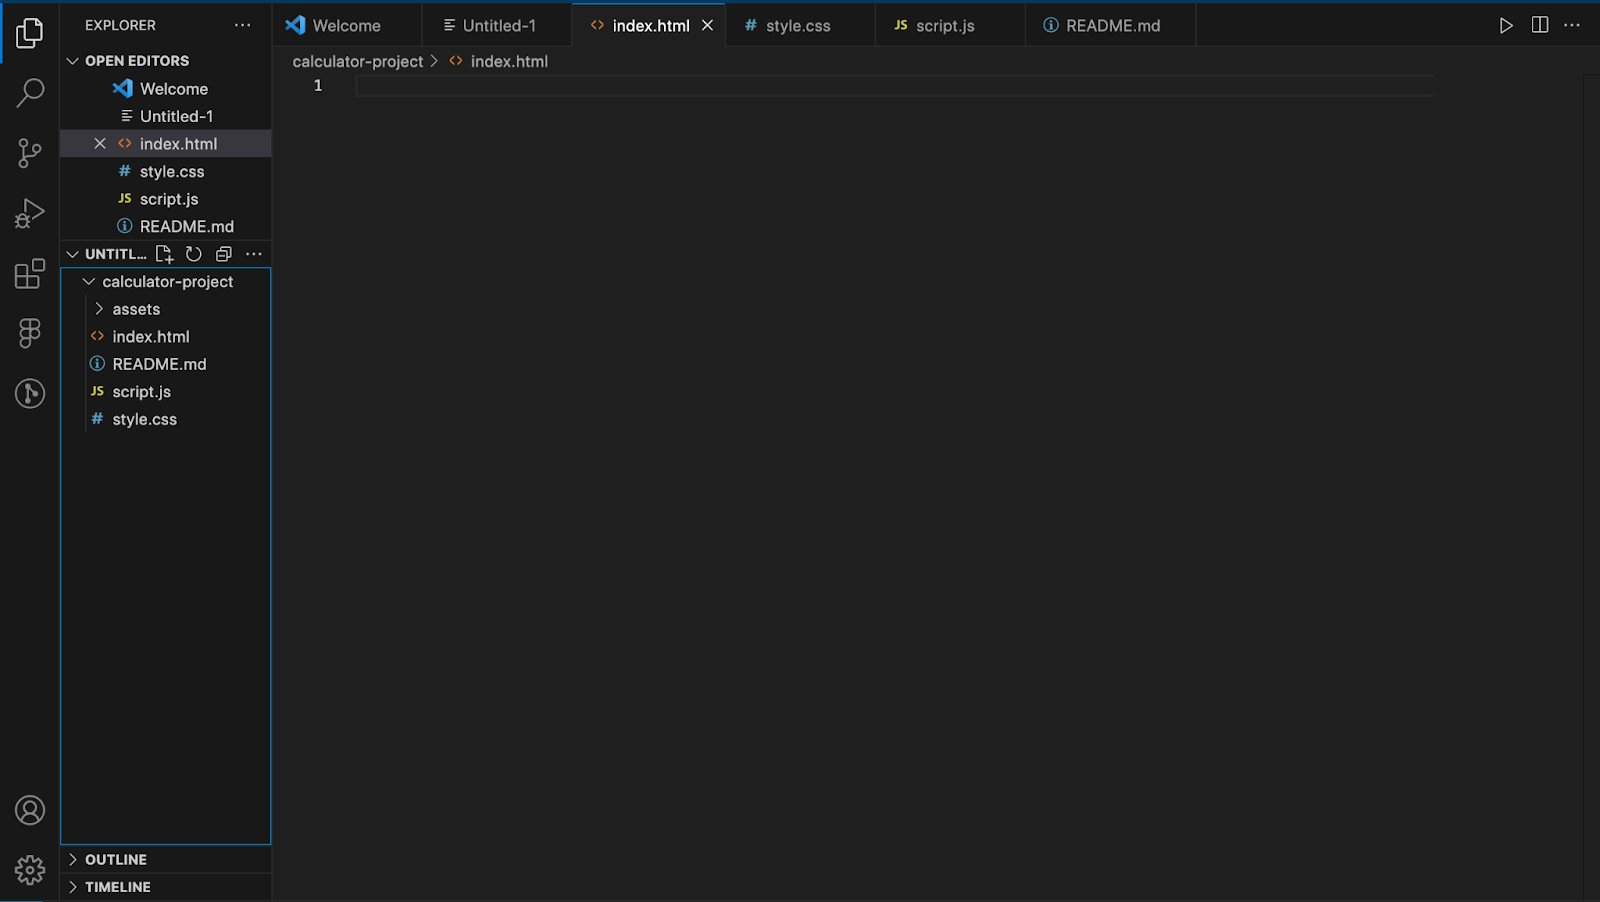Open the Search view
The height and width of the screenshot is (902, 1600).
pyautogui.click(x=30, y=93)
